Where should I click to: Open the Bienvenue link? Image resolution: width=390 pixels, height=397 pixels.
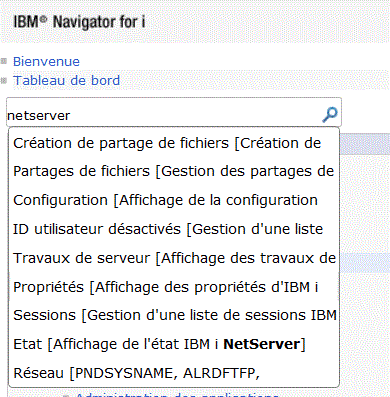46,62
